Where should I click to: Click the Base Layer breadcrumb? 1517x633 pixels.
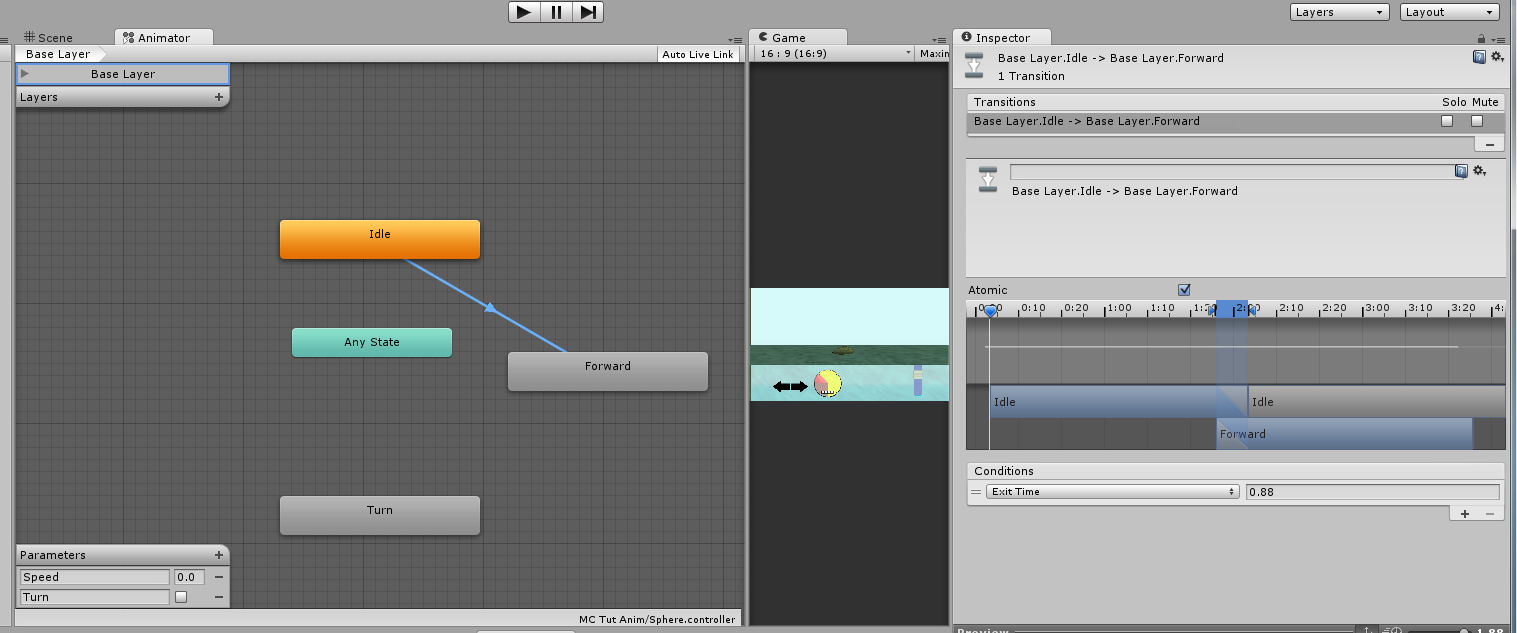pos(58,54)
